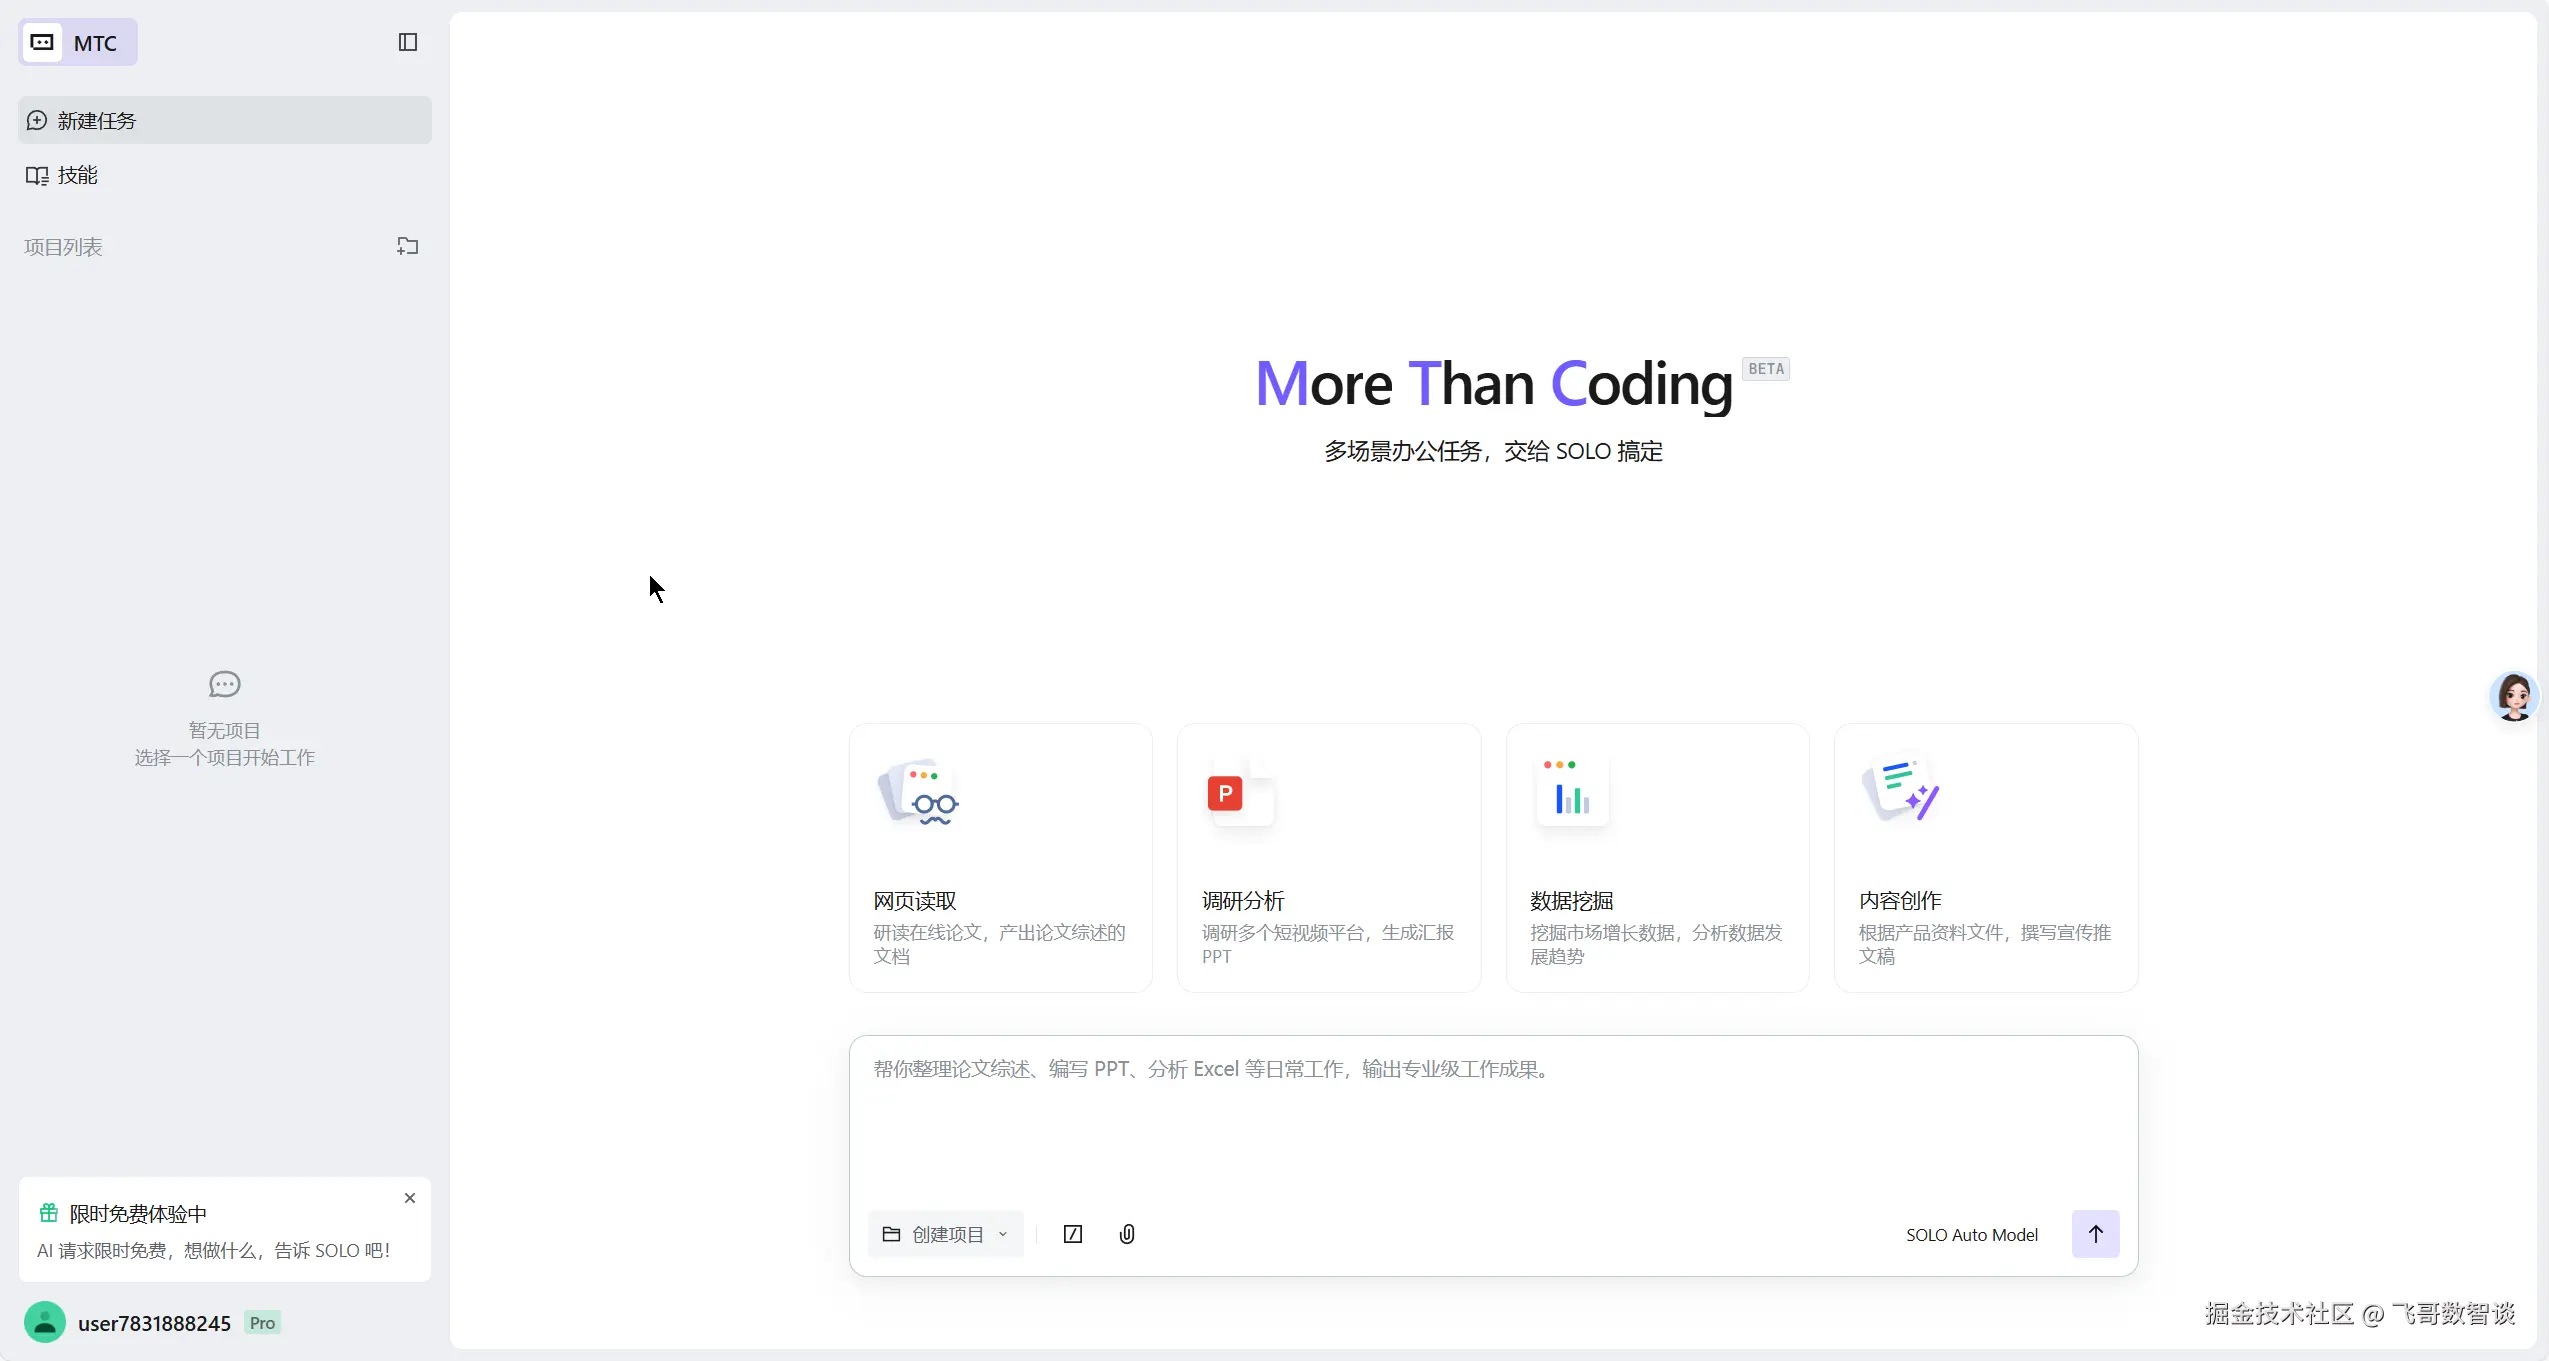
Task: Click the gift icon in promo banner
Action: 48,1213
